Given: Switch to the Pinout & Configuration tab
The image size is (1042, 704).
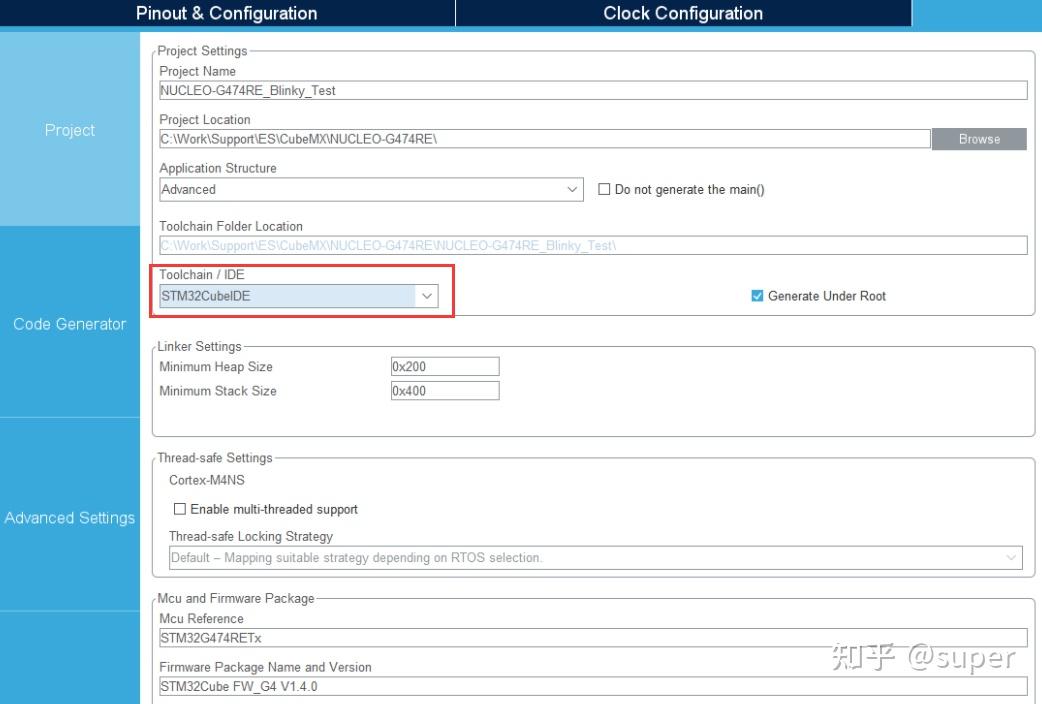Looking at the screenshot, I should coord(225,13).
